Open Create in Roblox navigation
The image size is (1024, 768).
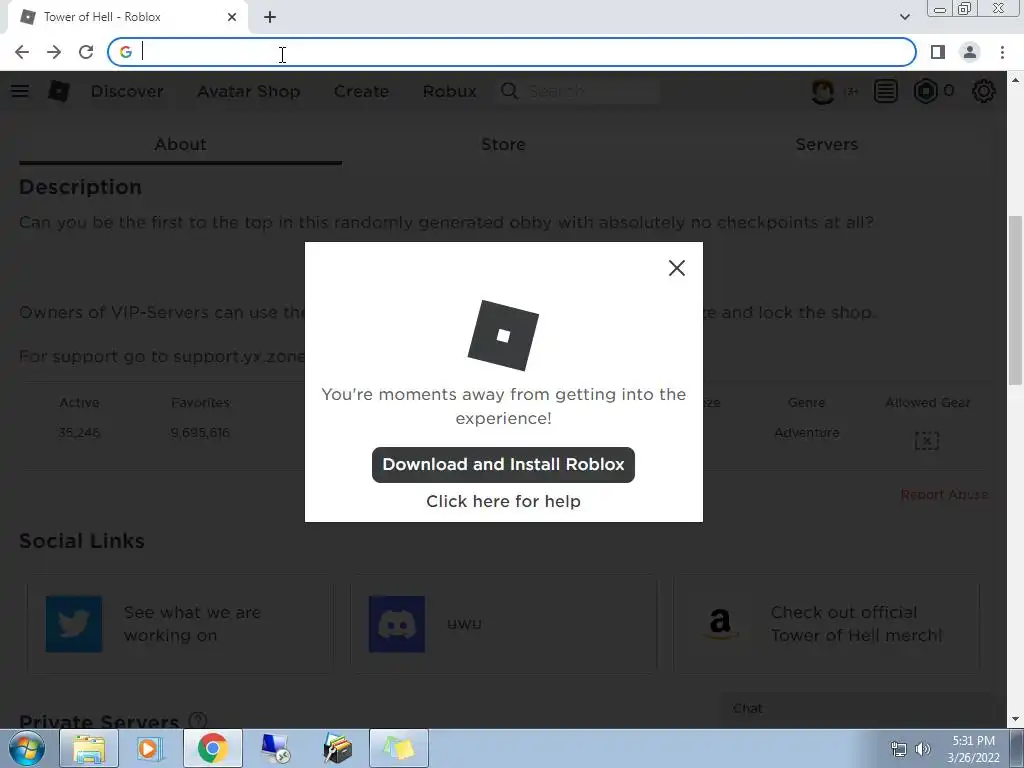[x=361, y=91]
